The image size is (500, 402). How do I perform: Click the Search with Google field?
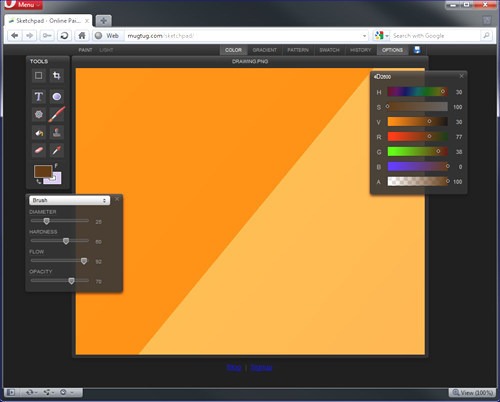click(435, 36)
